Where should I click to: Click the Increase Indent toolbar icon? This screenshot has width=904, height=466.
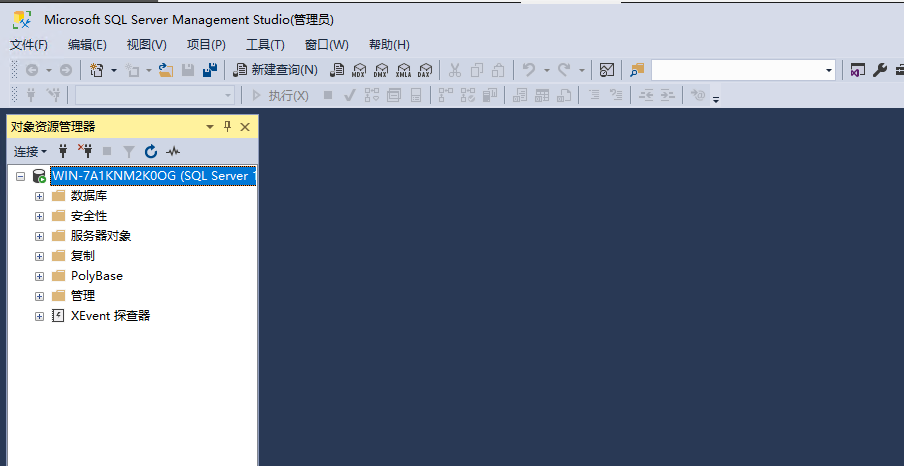click(x=668, y=96)
